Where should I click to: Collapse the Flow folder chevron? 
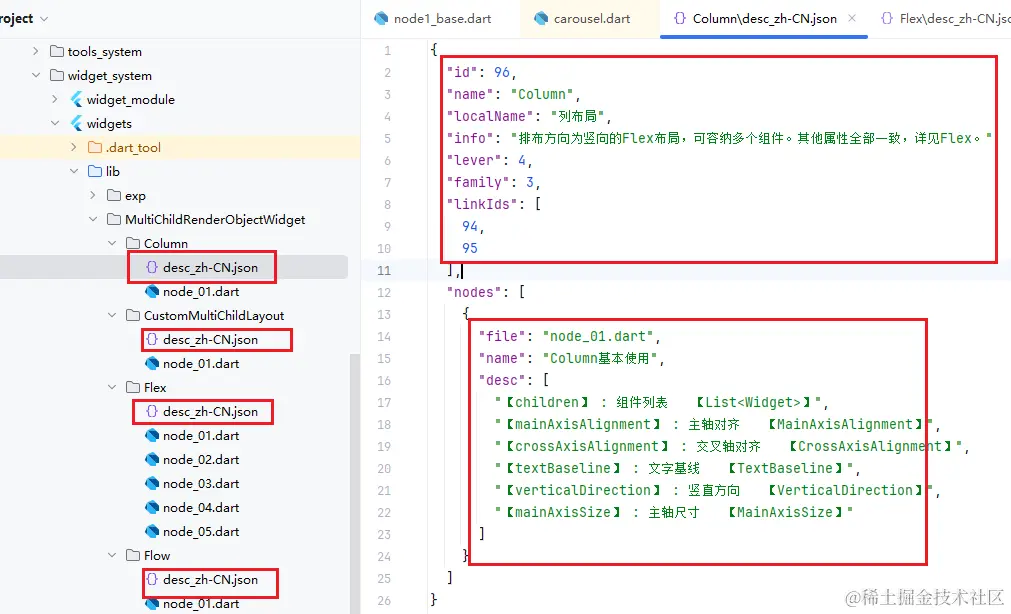pos(112,555)
